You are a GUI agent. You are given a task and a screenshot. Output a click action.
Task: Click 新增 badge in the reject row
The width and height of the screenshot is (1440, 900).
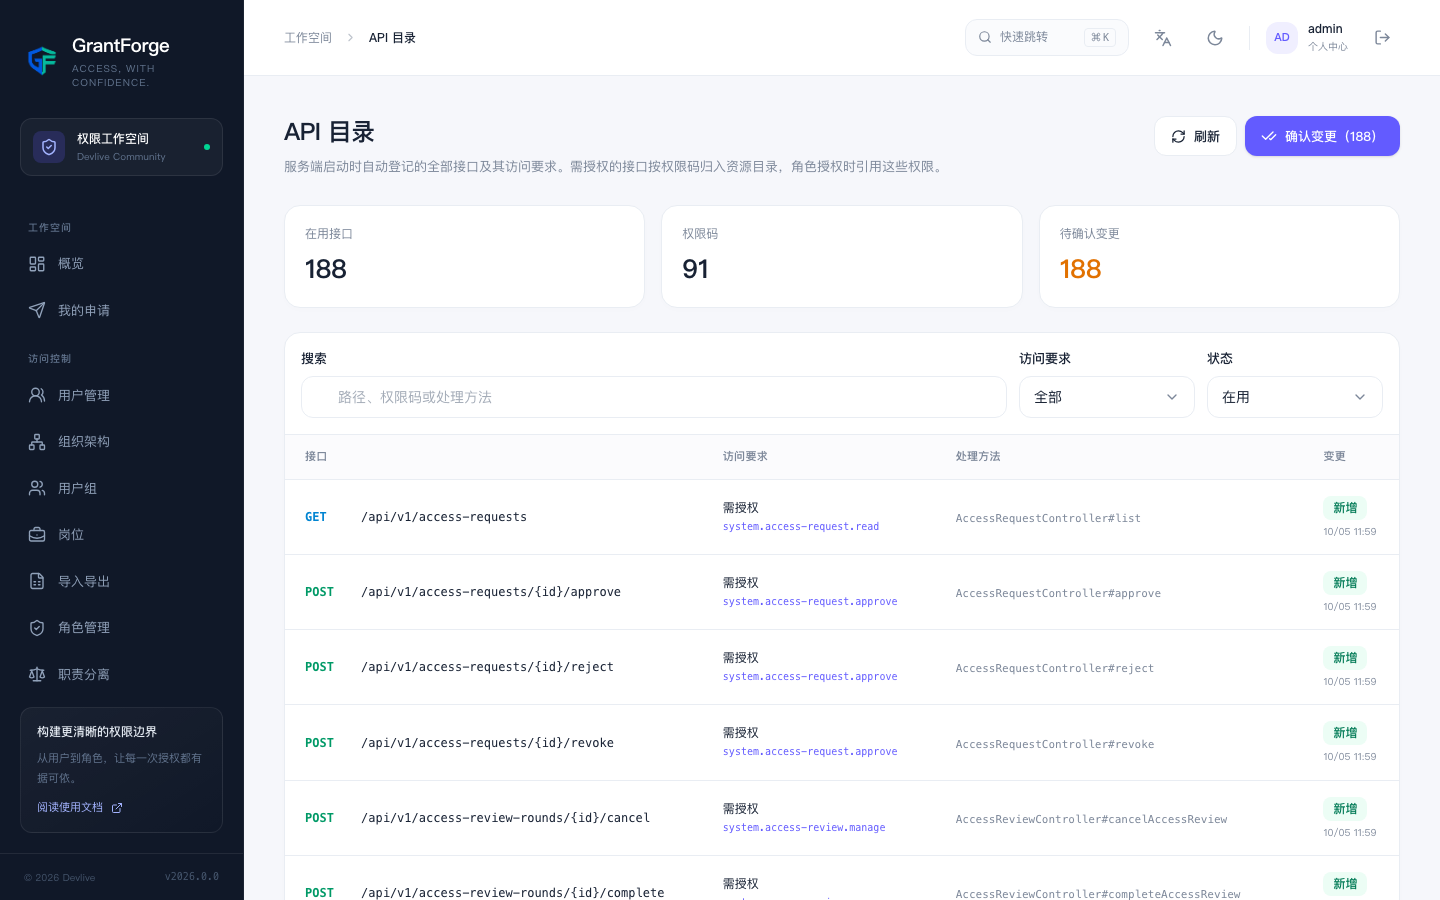coord(1345,658)
